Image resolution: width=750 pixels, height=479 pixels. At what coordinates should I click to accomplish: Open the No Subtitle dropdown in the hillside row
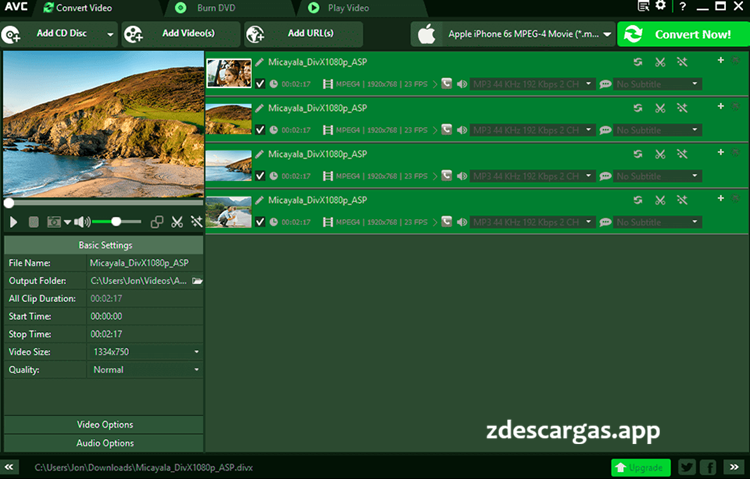tap(657, 130)
